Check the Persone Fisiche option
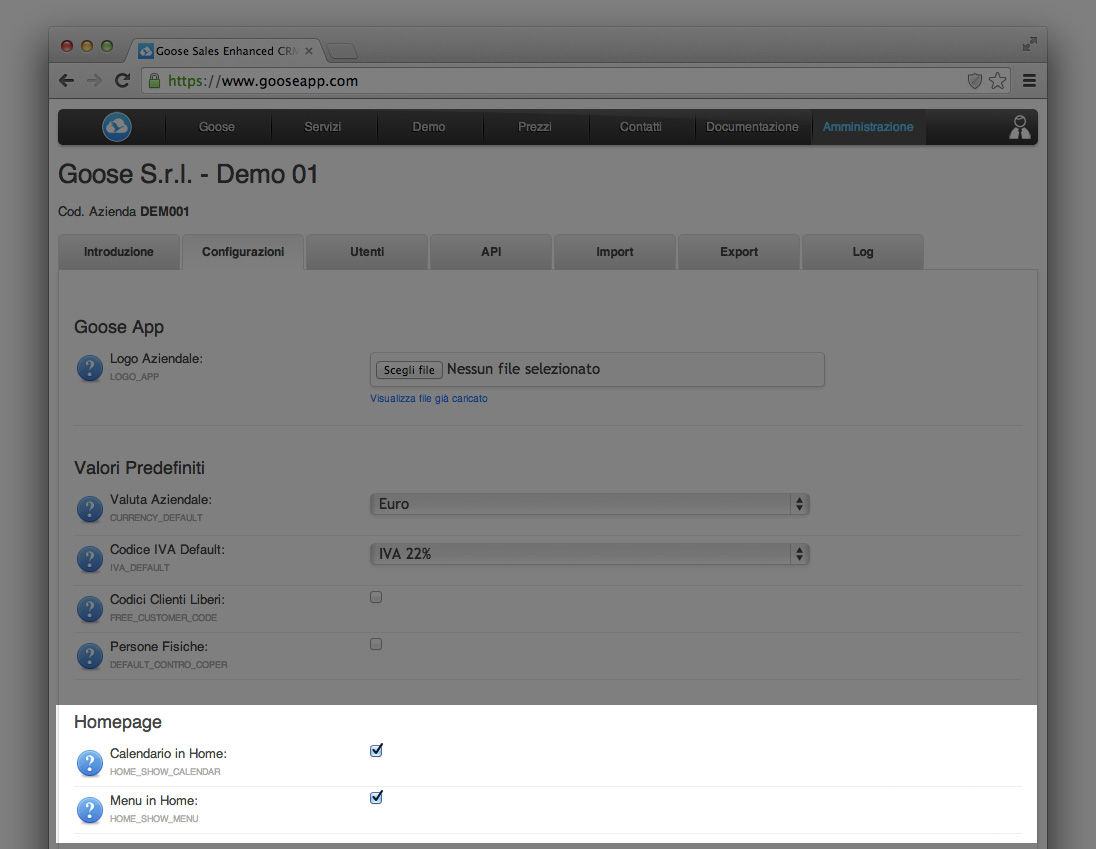 coord(376,643)
